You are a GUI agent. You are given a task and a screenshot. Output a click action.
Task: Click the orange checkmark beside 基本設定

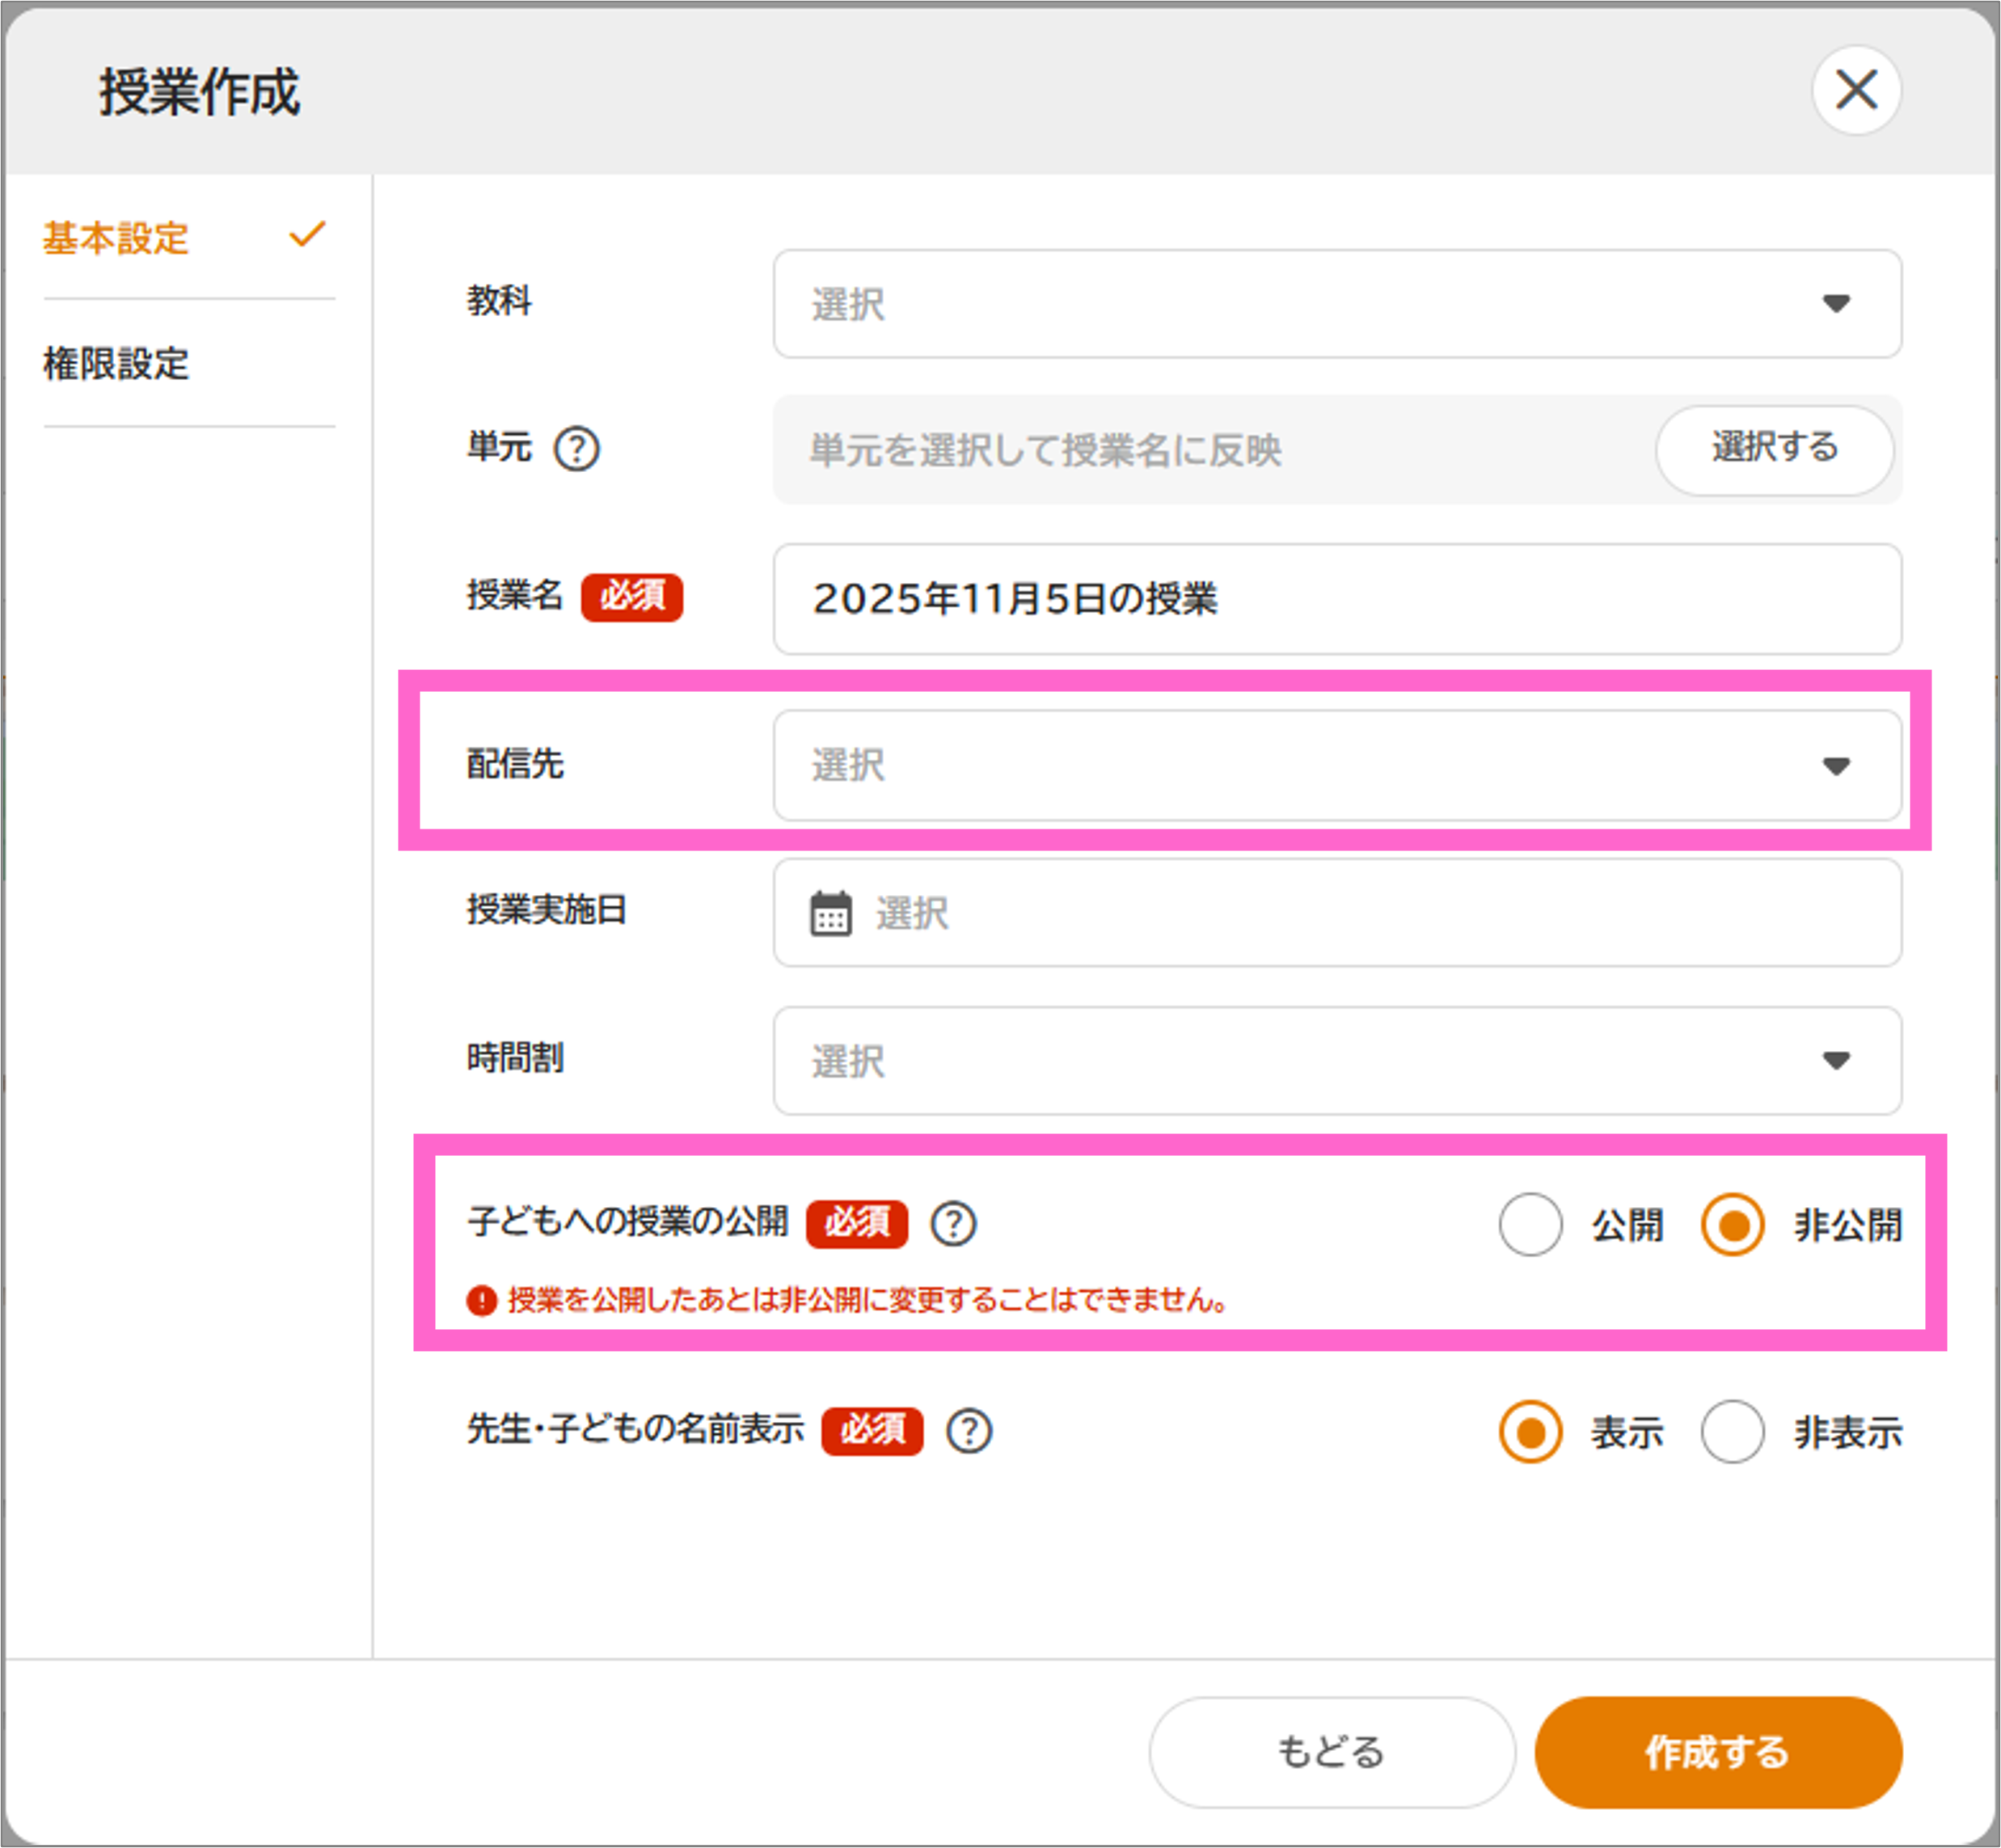[x=307, y=235]
